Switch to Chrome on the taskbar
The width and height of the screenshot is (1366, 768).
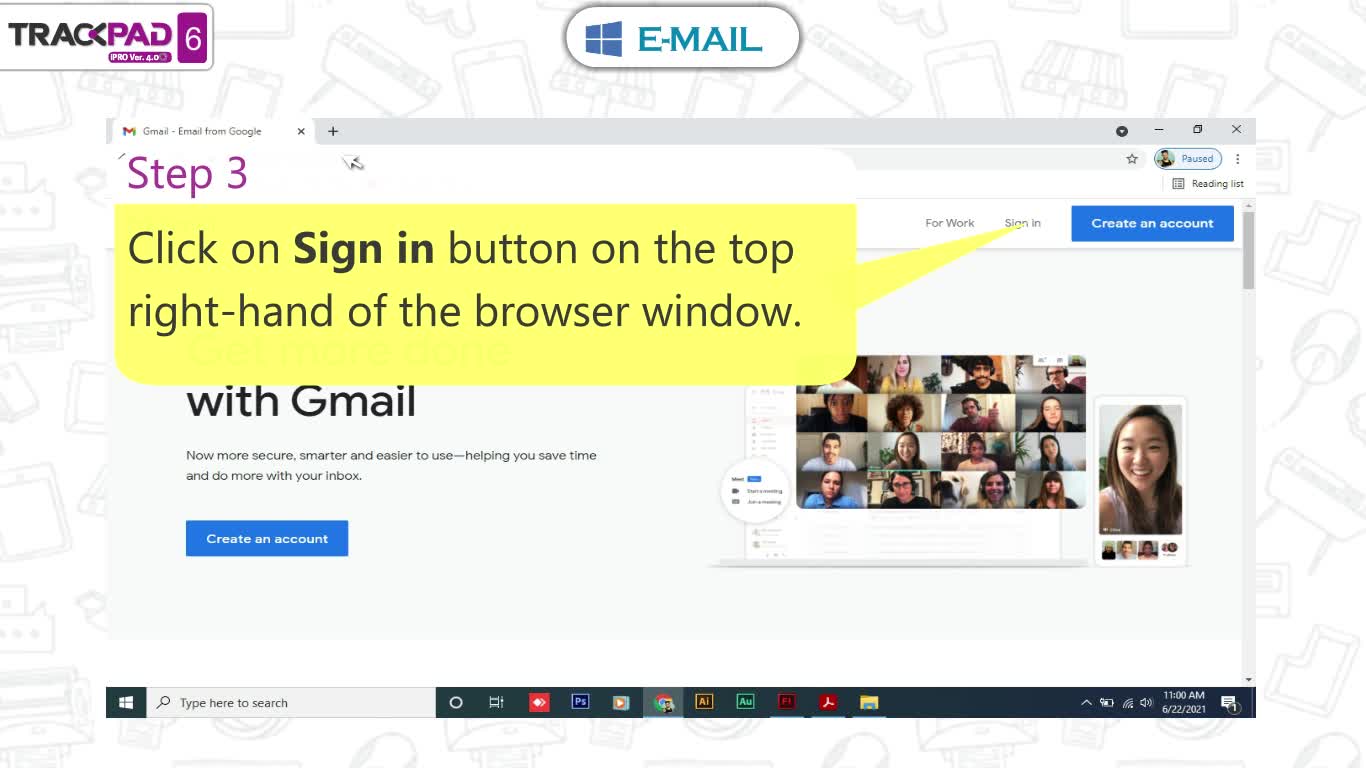tap(663, 702)
